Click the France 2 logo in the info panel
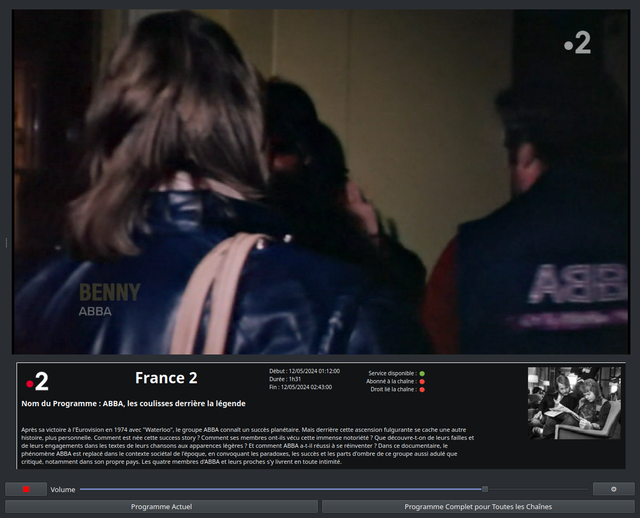The image size is (640, 518). 38,382
